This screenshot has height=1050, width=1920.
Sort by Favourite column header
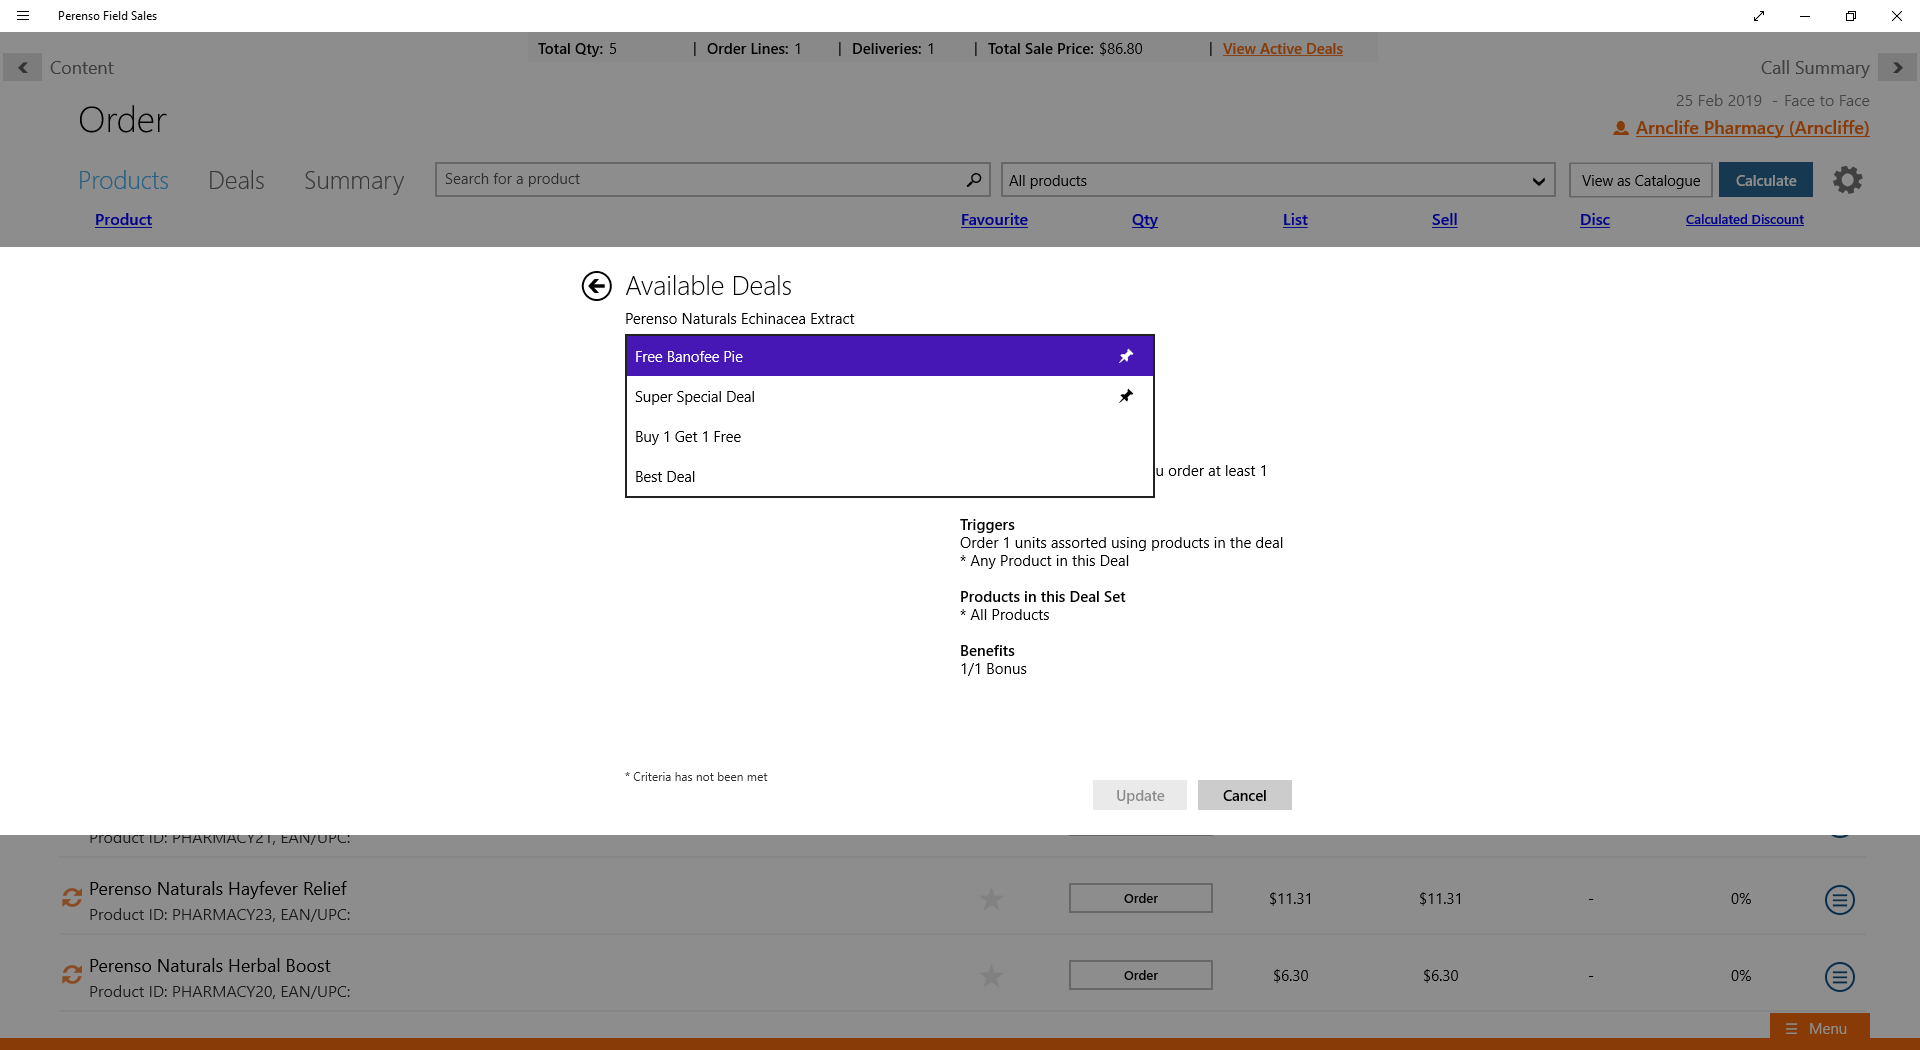tap(994, 219)
